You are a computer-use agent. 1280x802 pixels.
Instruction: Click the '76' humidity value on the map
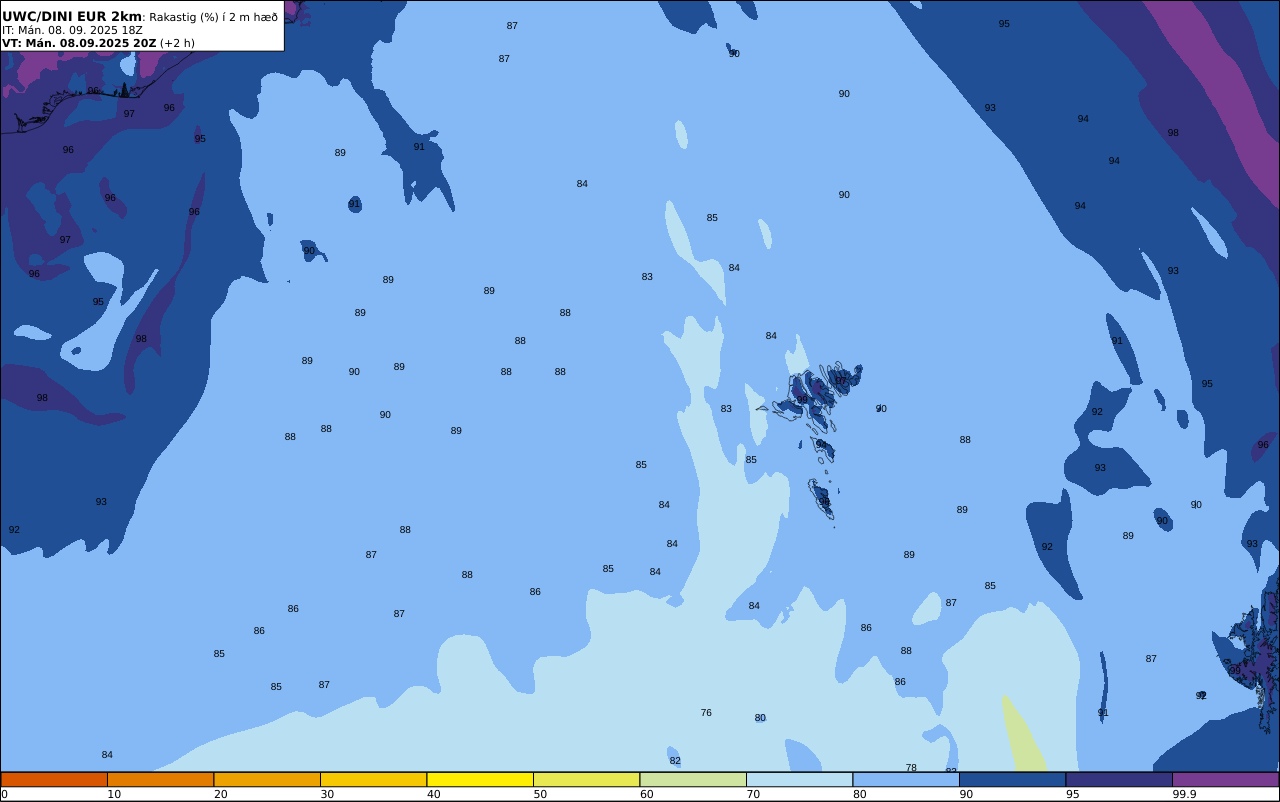click(x=706, y=713)
